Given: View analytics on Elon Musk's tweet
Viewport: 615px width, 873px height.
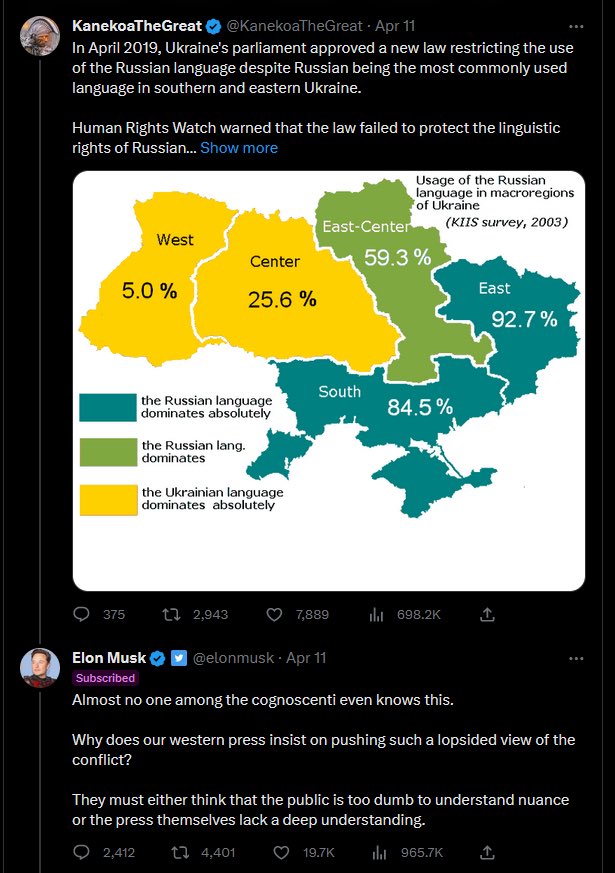Looking at the screenshot, I should point(377,852).
